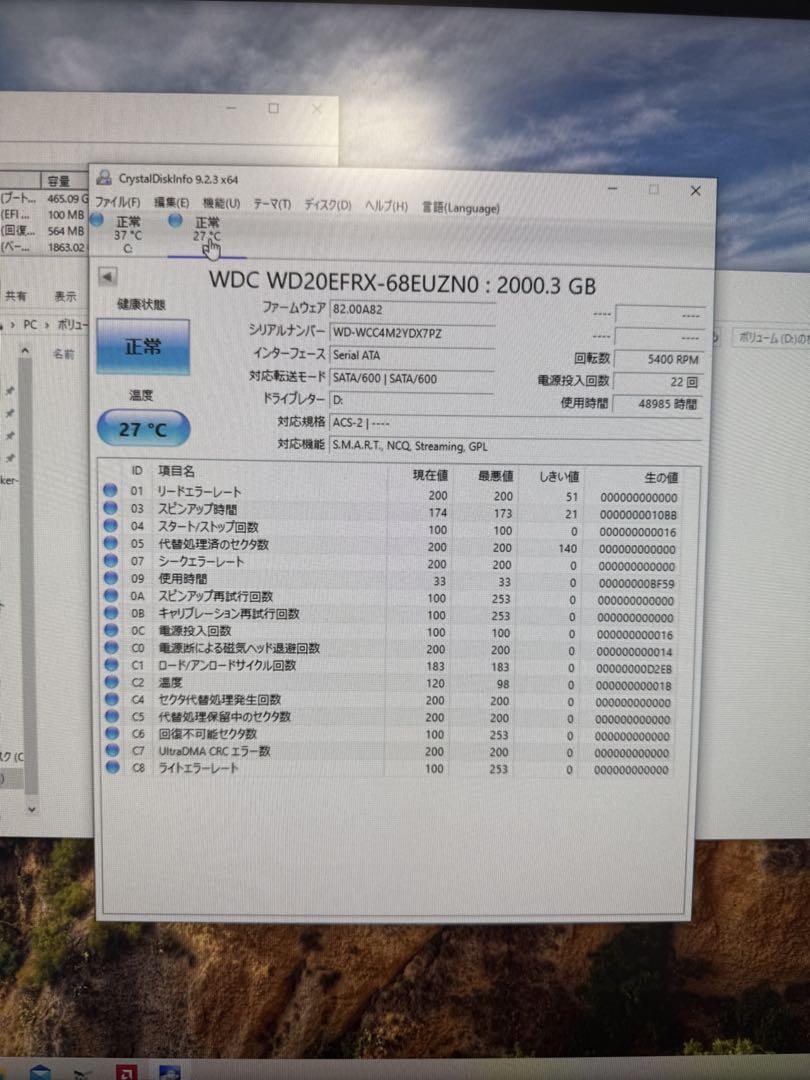The image size is (810, 1080).
Task: Open the ディスク(D) menu
Action: tap(328, 205)
